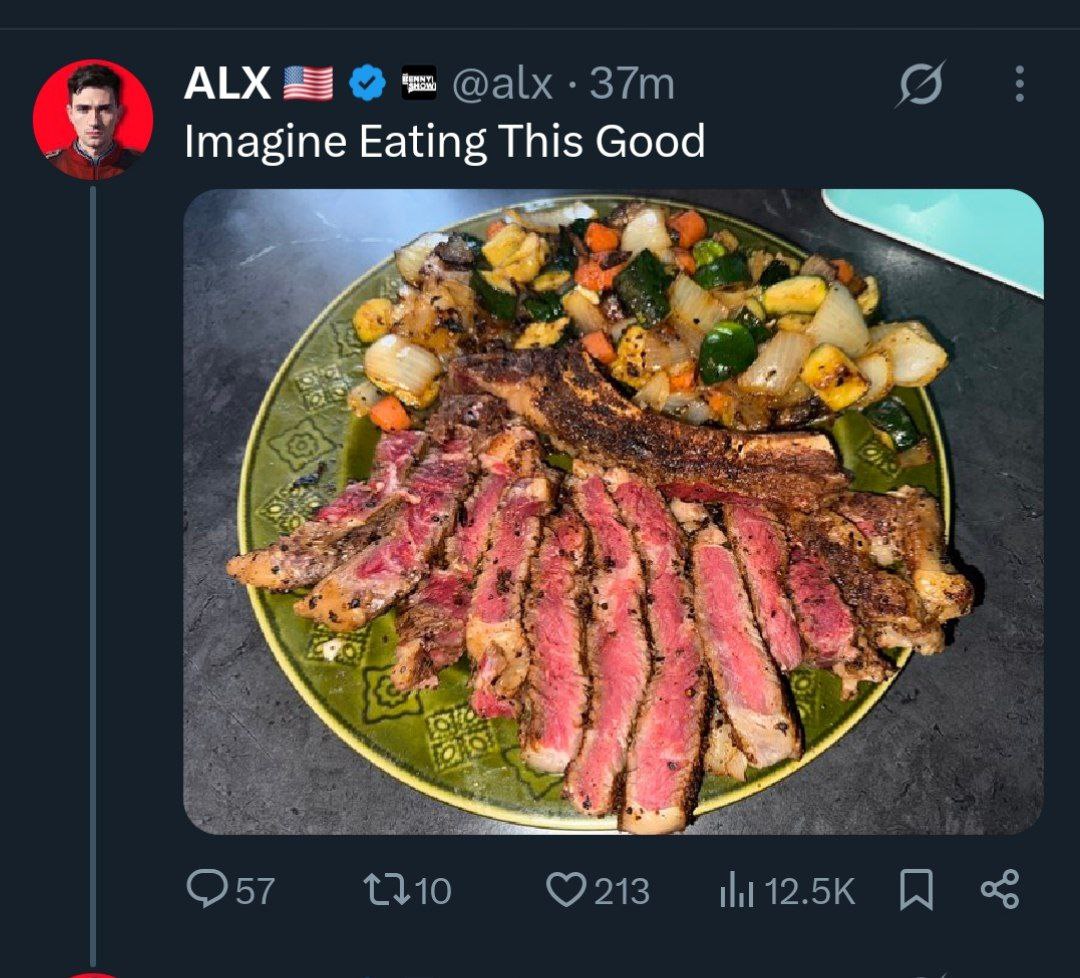Share the tweet via share icon

point(999,889)
